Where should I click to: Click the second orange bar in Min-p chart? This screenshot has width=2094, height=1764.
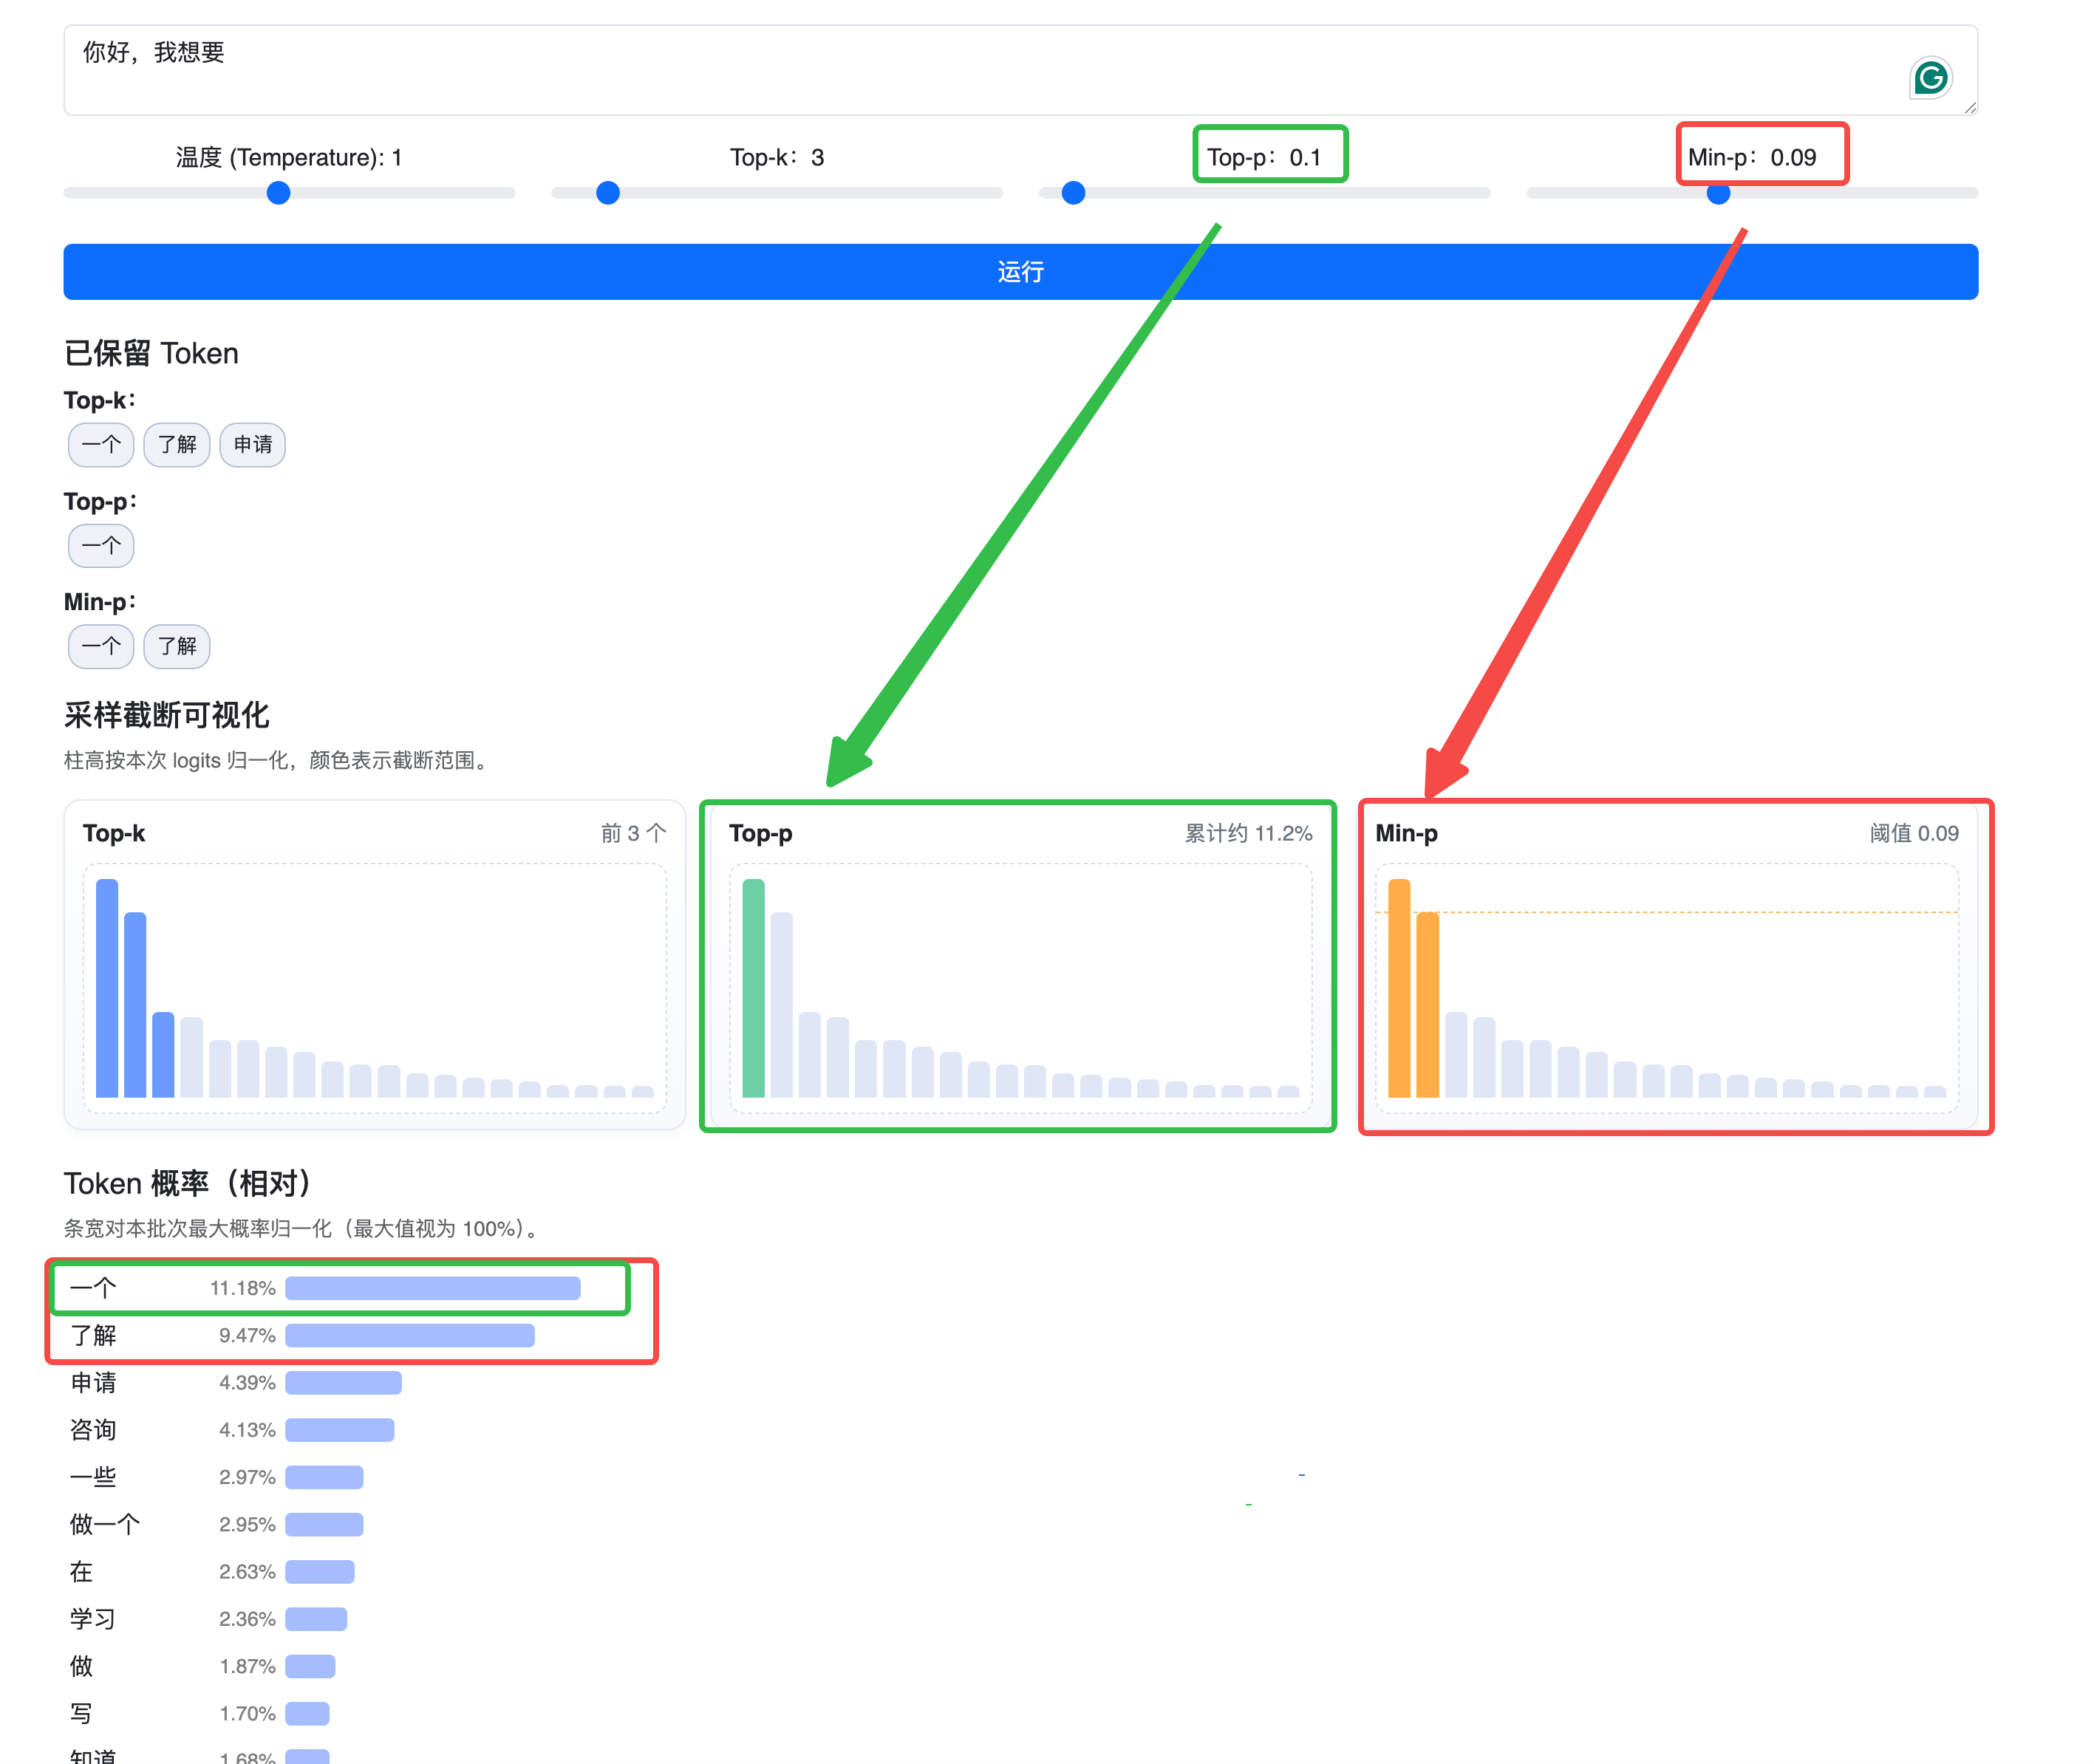(1428, 1004)
